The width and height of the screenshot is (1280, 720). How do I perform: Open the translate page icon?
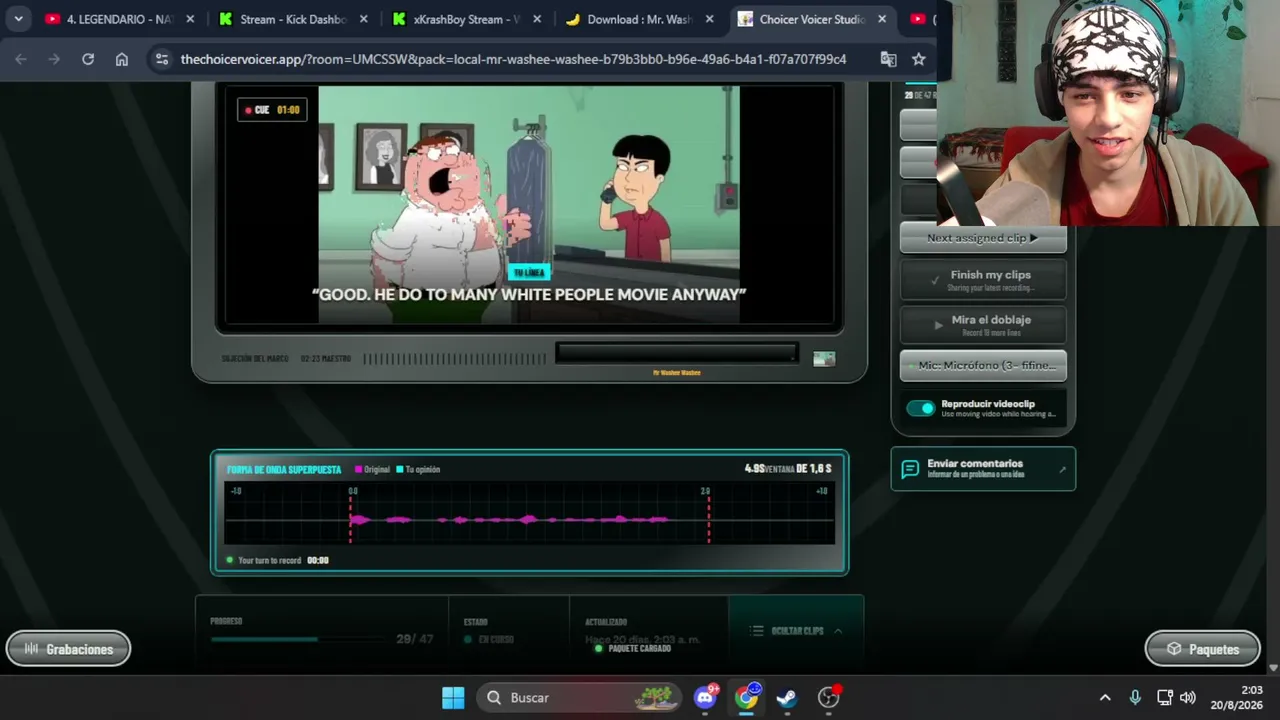[x=888, y=59]
